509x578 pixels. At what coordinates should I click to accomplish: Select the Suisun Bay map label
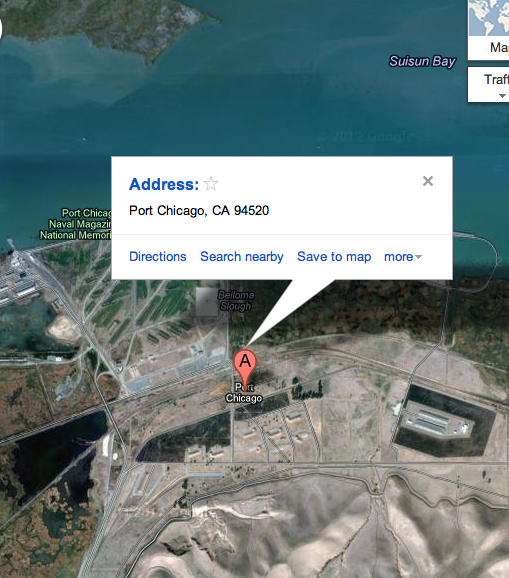(422, 61)
